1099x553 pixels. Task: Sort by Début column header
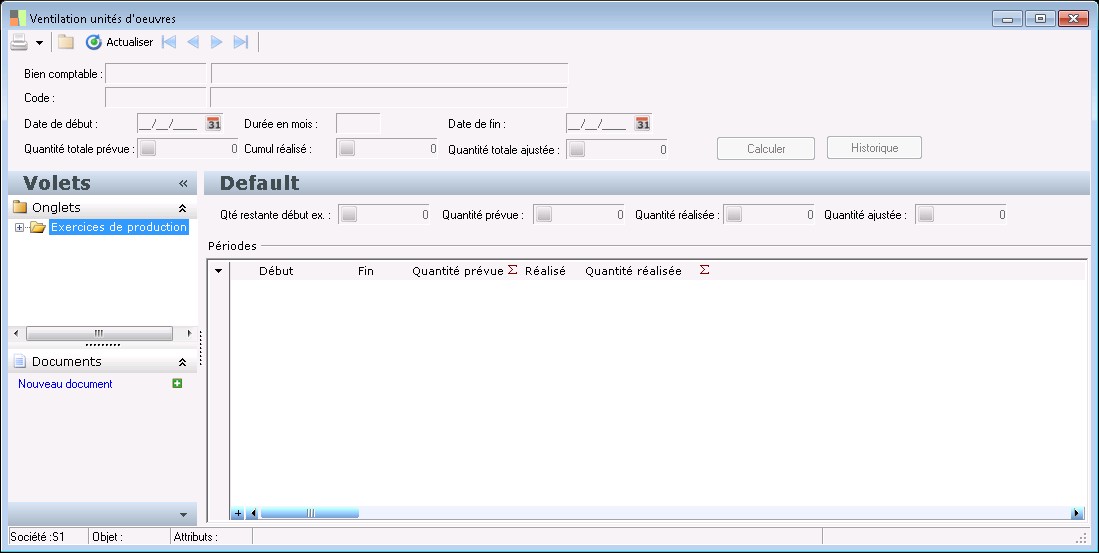click(276, 271)
